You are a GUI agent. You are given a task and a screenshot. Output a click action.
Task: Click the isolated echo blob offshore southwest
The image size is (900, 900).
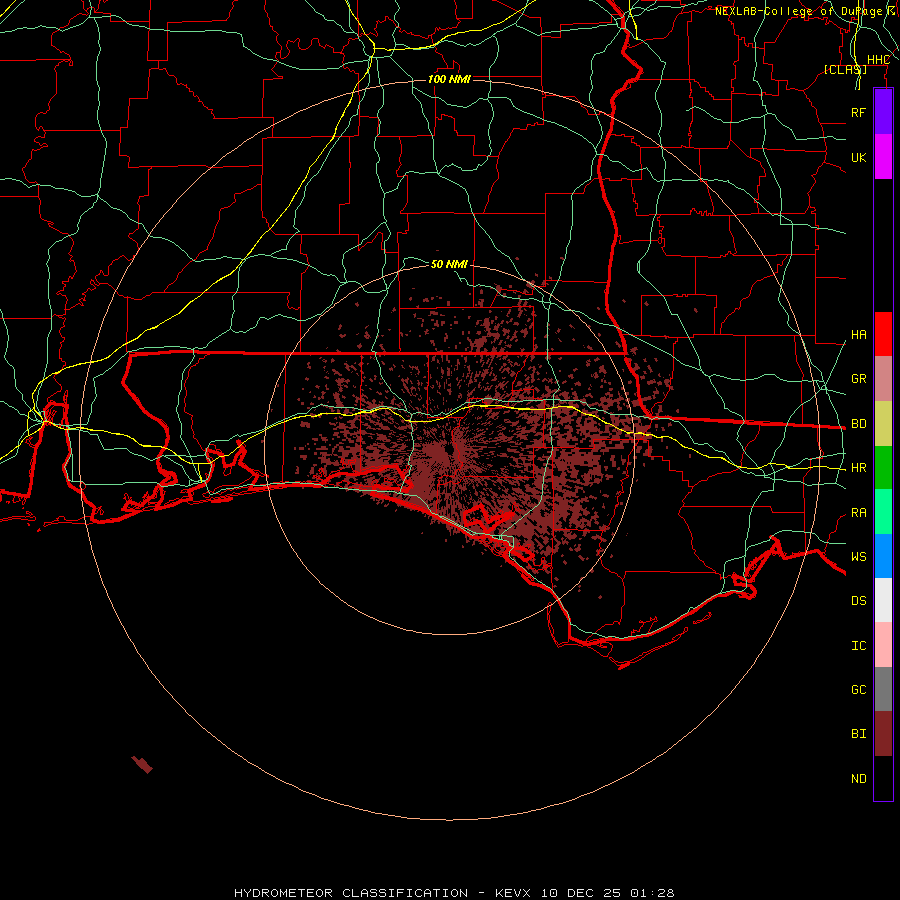142,765
